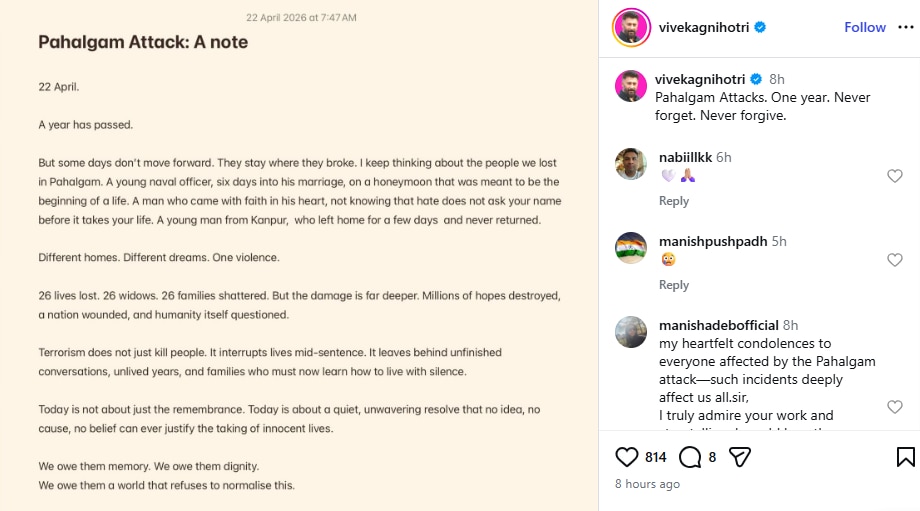Reply to manishpushpadh's comment
The image size is (920, 511).
674,285
